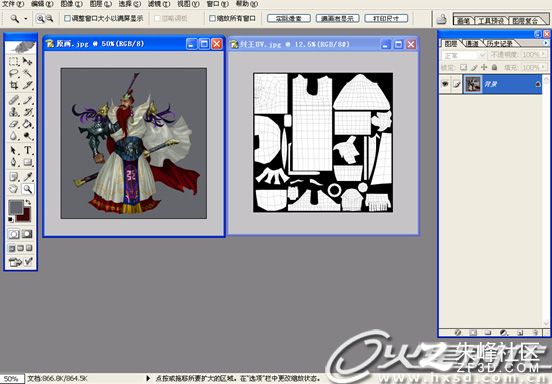
Task: Select the Crop tool
Action: (13, 85)
